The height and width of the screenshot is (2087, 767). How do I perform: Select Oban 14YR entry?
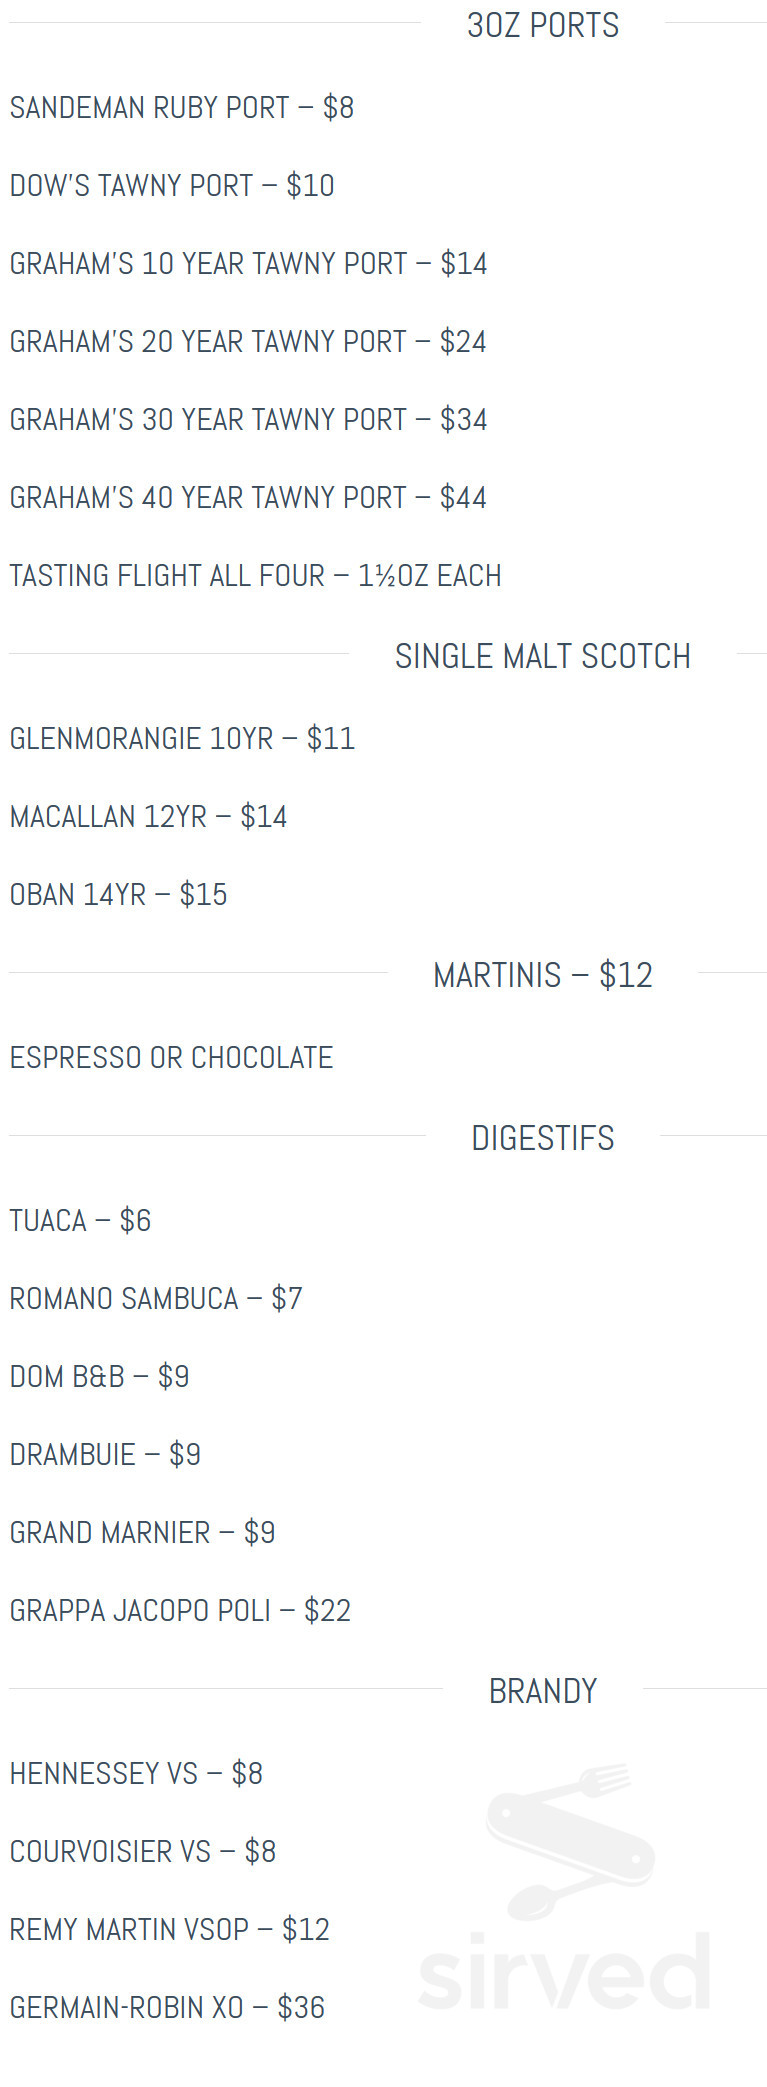pos(118,895)
